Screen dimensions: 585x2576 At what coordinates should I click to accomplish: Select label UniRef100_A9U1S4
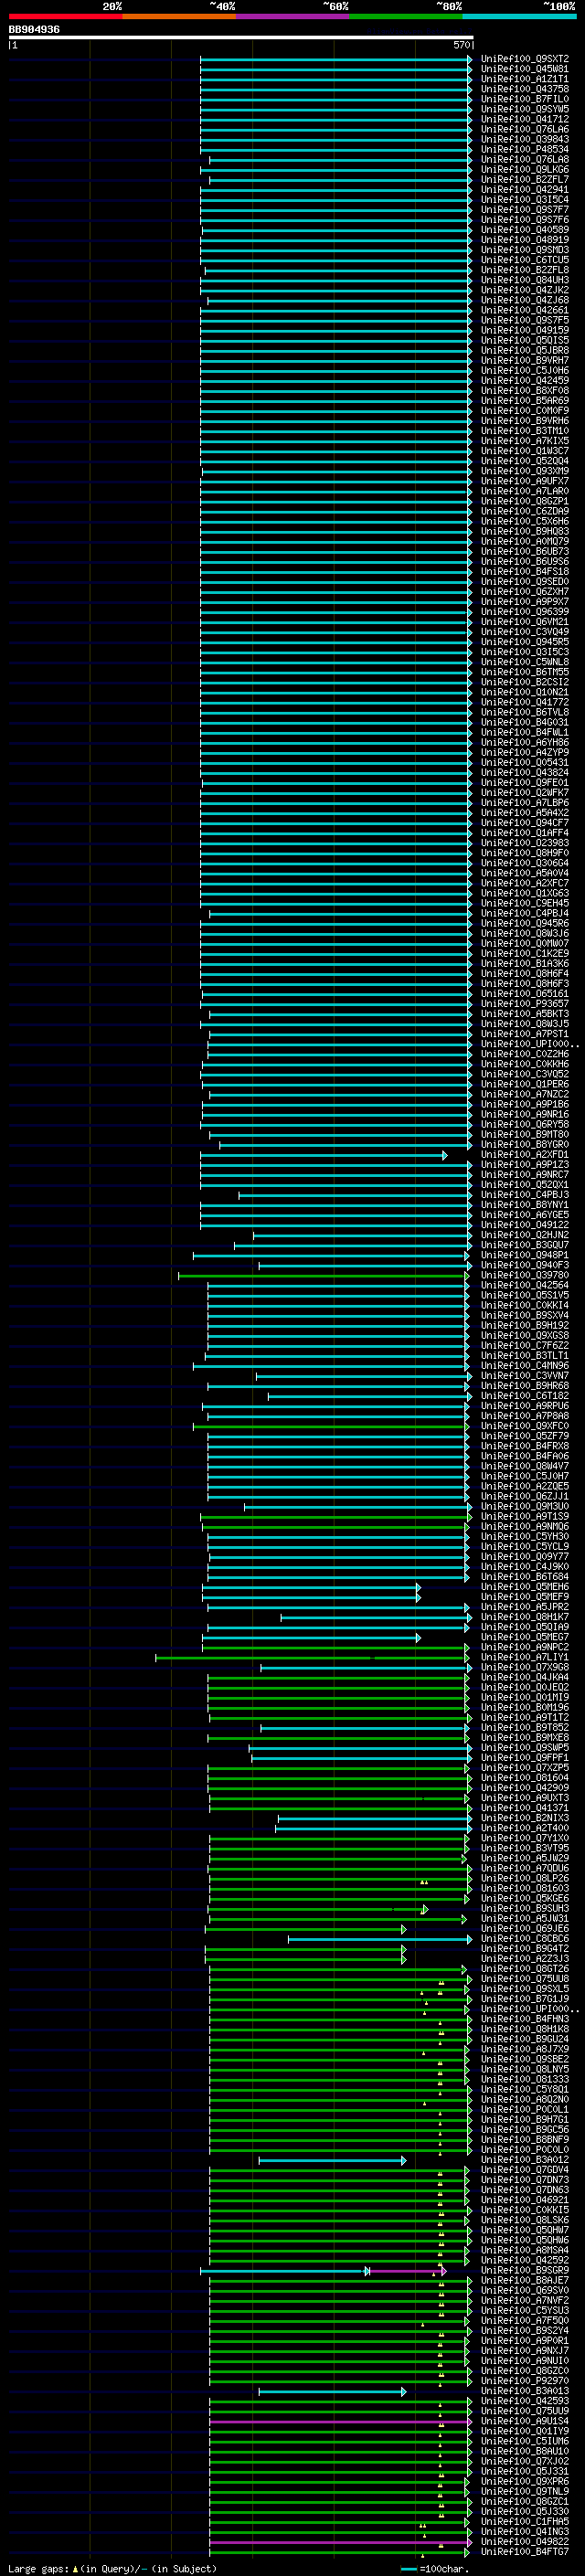click(x=525, y=2422)
